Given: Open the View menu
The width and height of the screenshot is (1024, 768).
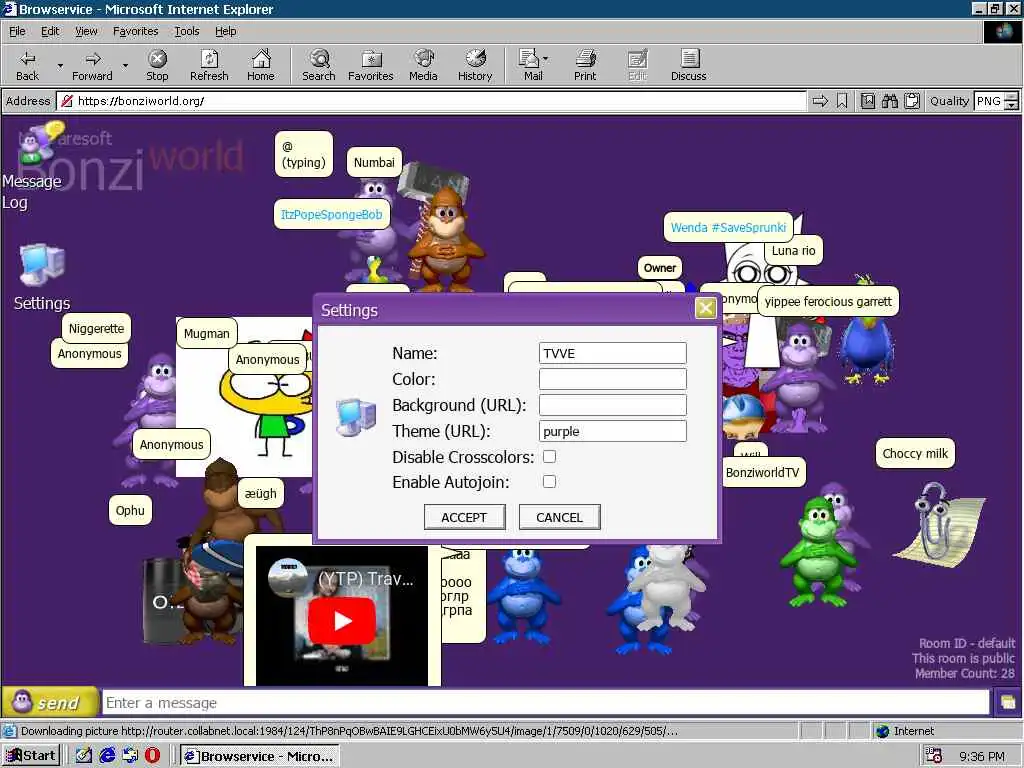Looking at the screenshot, I should (86, 31).
